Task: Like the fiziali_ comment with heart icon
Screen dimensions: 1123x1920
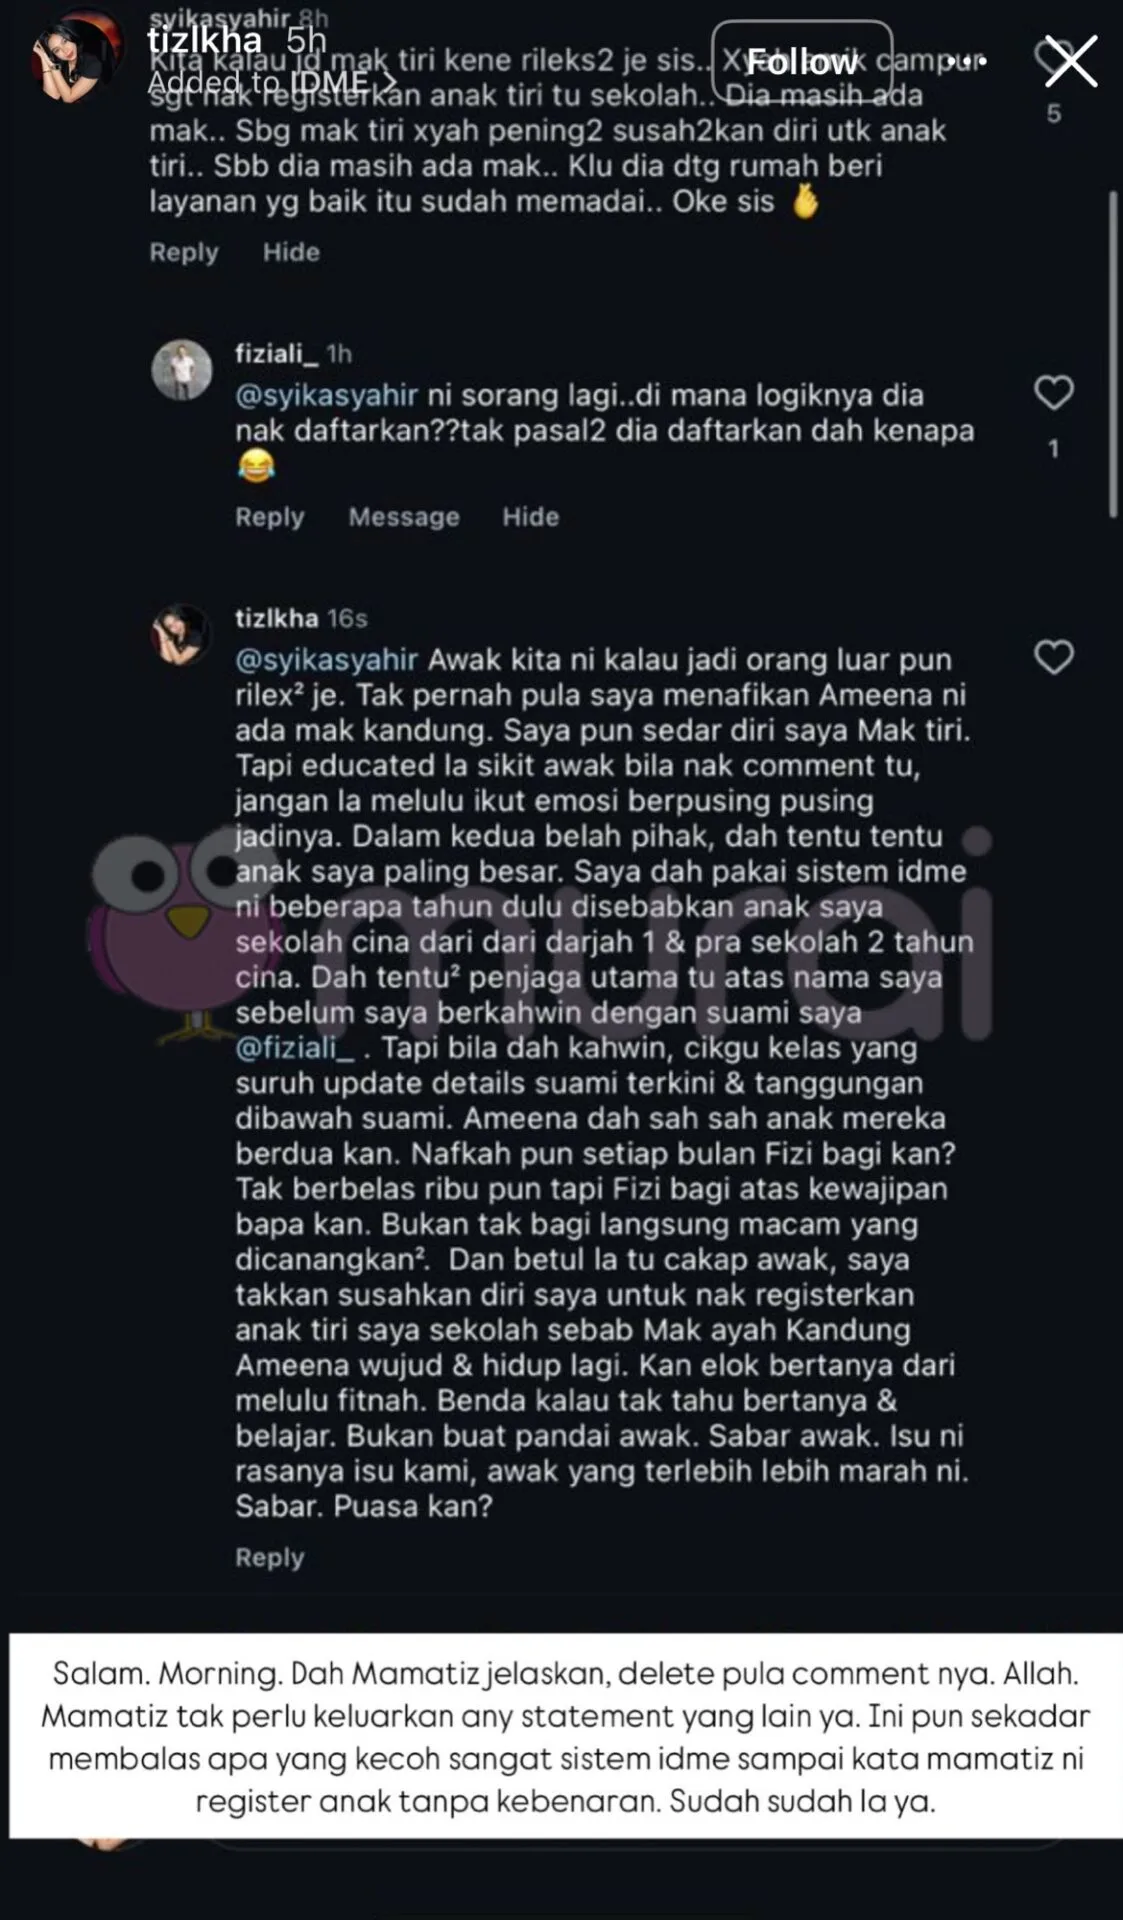Action: (x=1053, y=393)
